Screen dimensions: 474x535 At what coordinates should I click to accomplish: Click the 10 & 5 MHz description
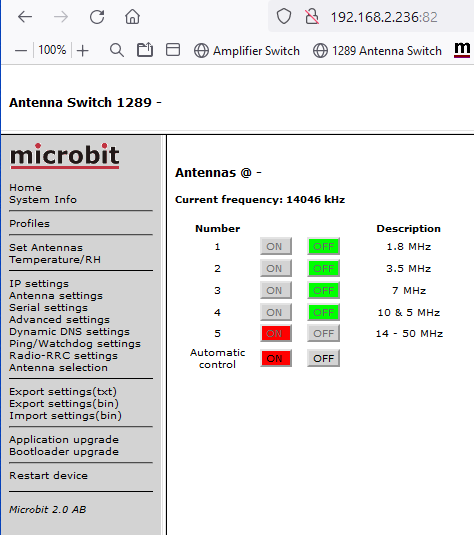(x=409, y=312)
